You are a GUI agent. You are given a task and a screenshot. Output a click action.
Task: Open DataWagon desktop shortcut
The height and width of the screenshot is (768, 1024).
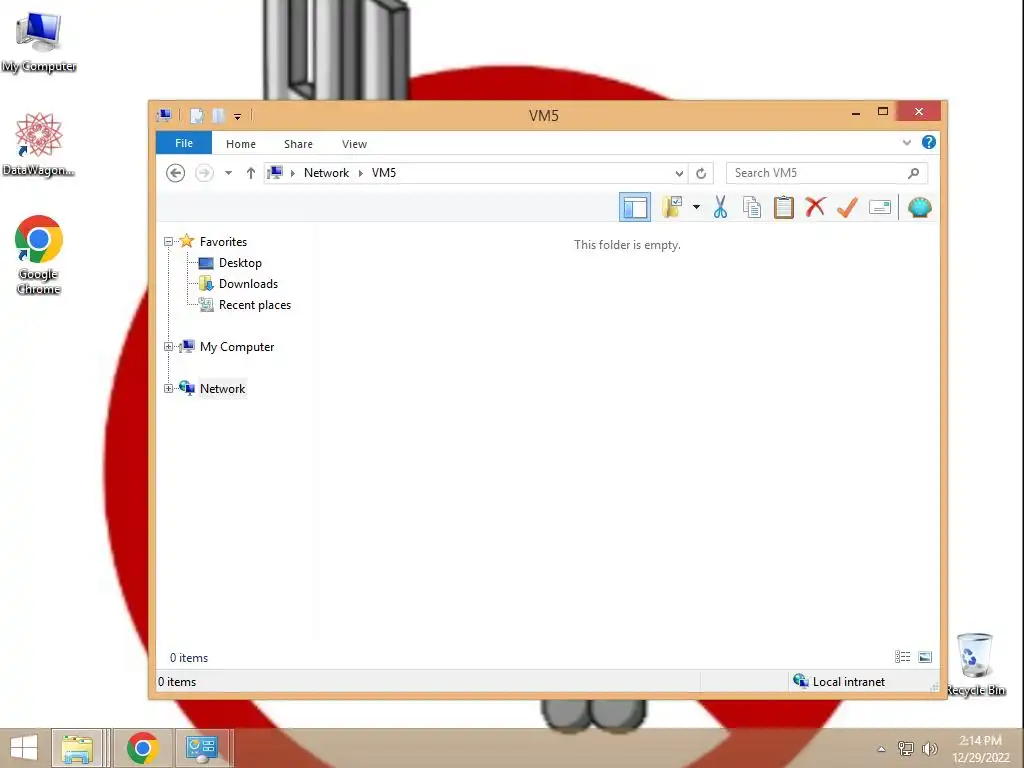click(39, 145)
